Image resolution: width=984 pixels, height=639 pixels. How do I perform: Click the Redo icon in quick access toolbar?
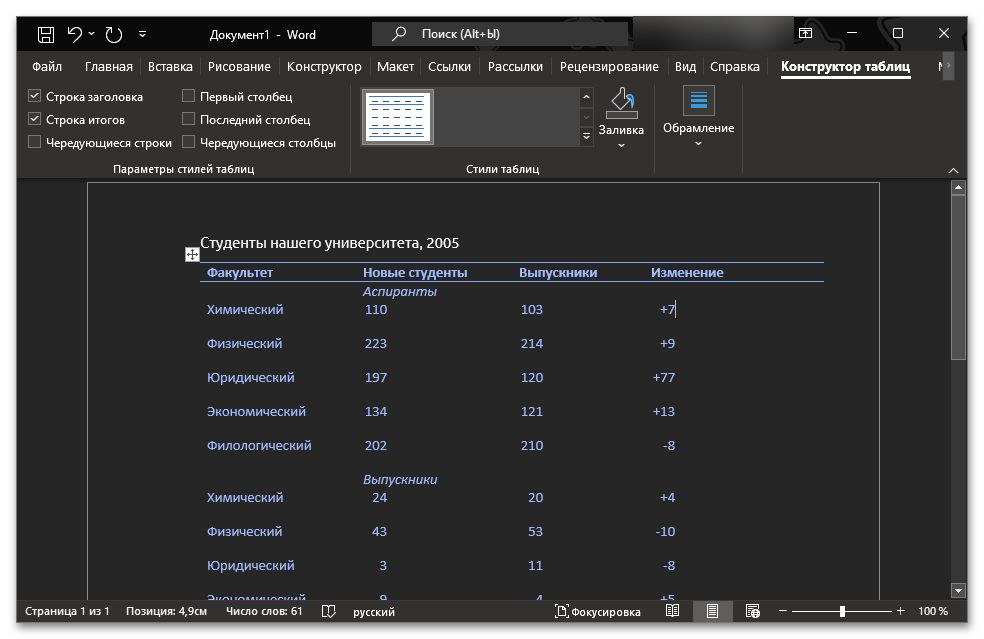(x=114, y=34)
